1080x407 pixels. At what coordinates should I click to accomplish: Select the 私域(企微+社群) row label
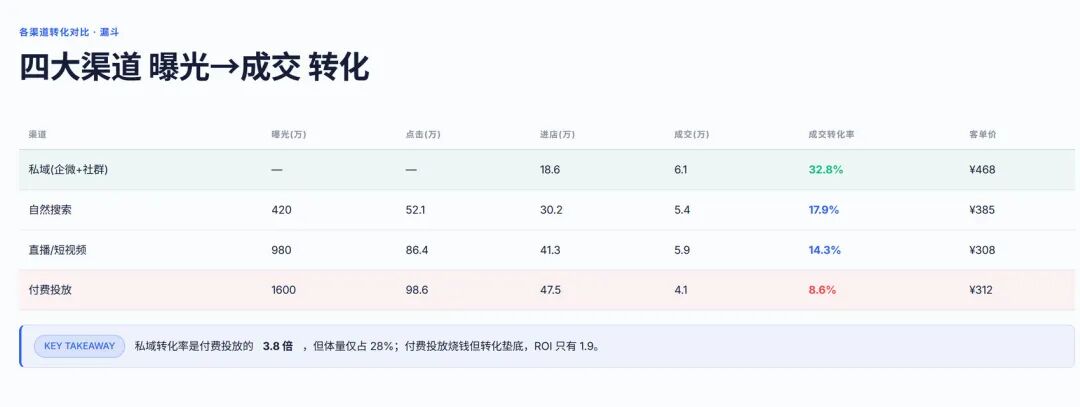tap(63, 169)
